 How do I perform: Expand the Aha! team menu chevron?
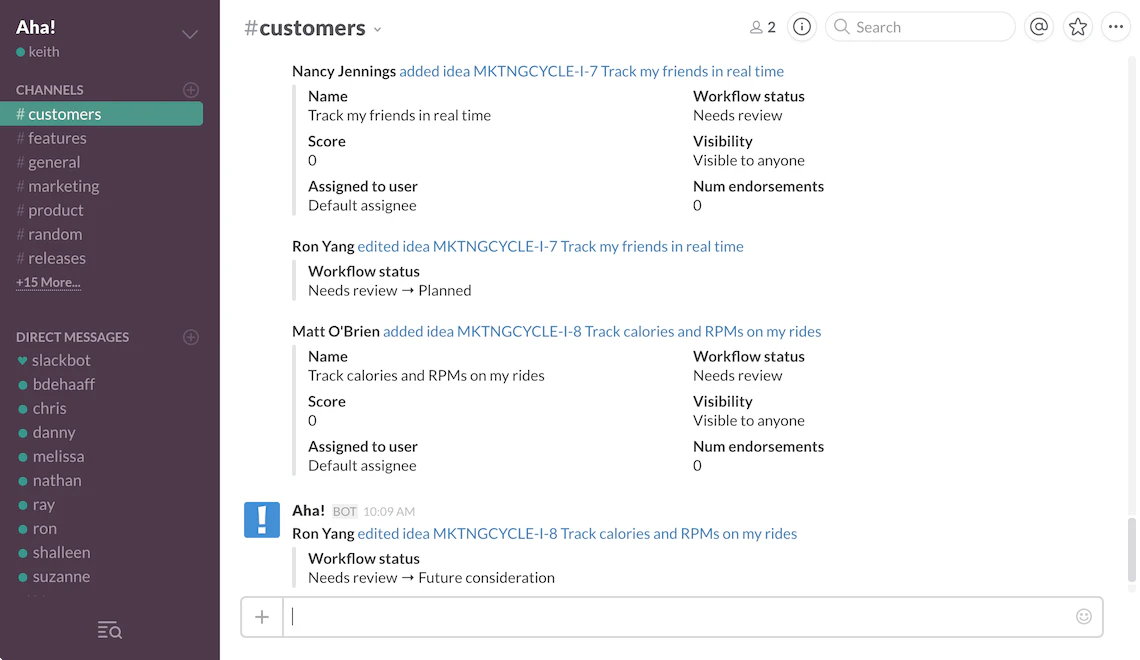[190, 35]
